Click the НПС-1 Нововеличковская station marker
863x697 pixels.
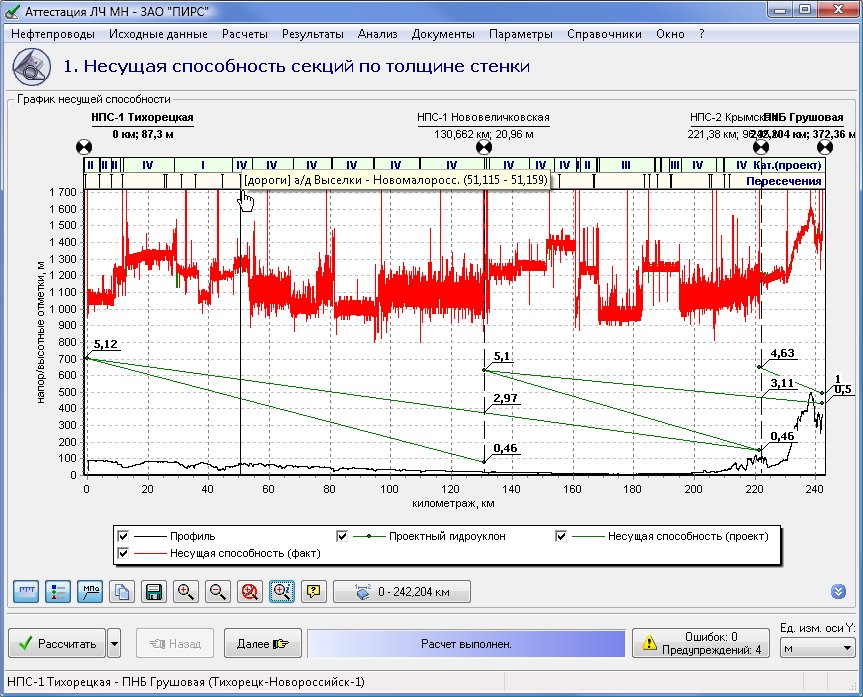483,147
